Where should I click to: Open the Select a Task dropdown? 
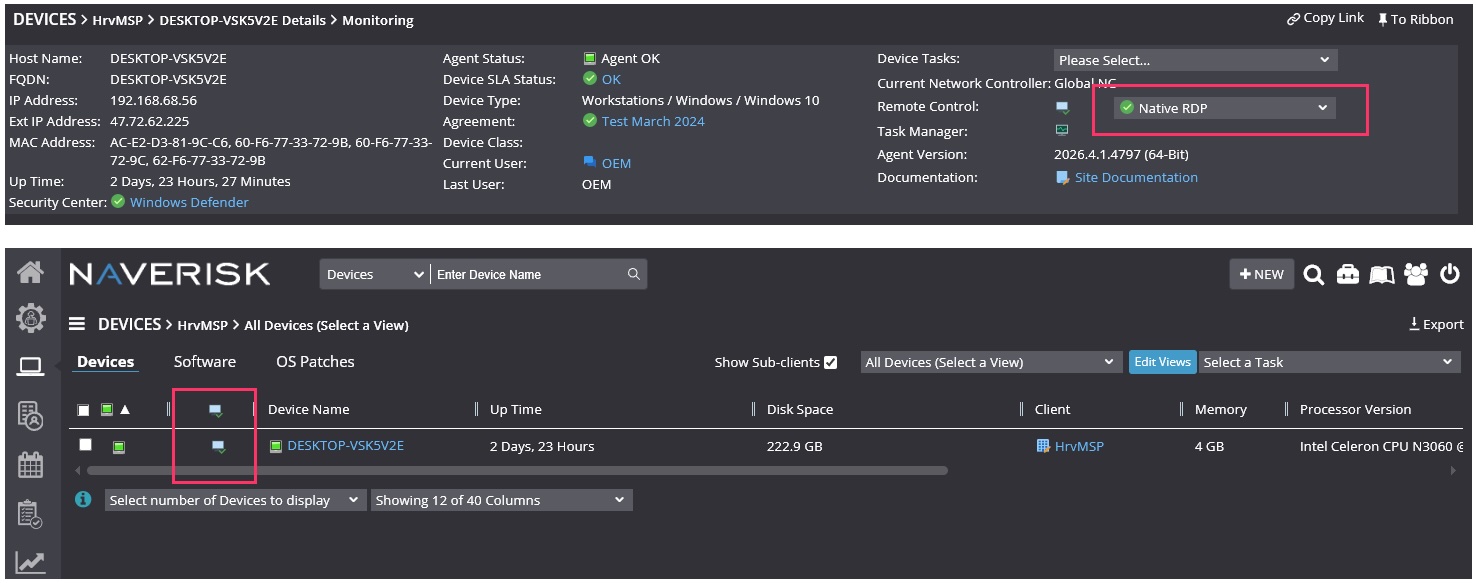(x=1330, y=362)
